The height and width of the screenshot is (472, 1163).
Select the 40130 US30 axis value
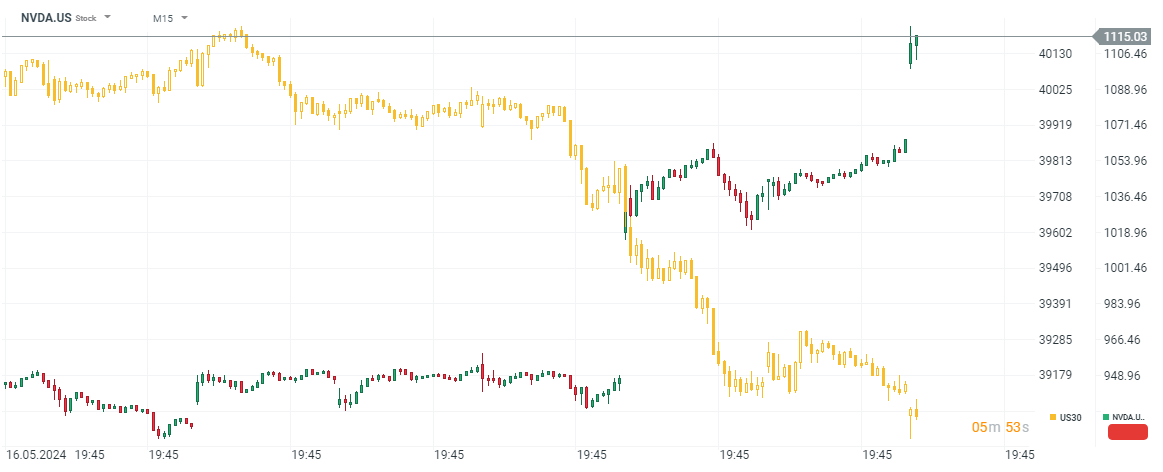click(x=1056, y=54)
